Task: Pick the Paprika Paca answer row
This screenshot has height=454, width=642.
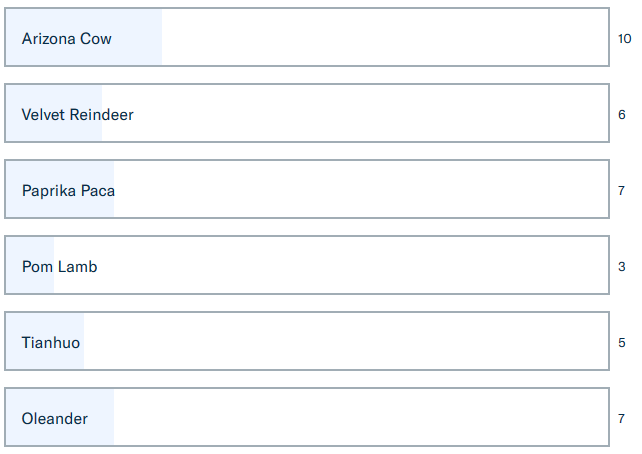Action: click(306, 190)
